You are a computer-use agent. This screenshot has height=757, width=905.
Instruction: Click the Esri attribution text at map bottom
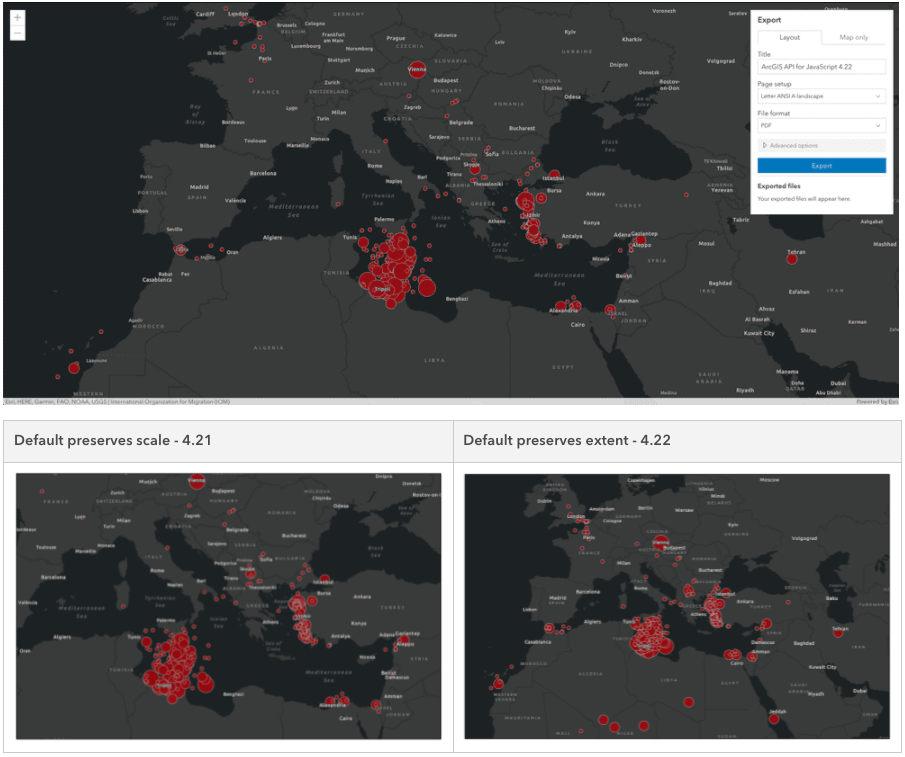115,399
